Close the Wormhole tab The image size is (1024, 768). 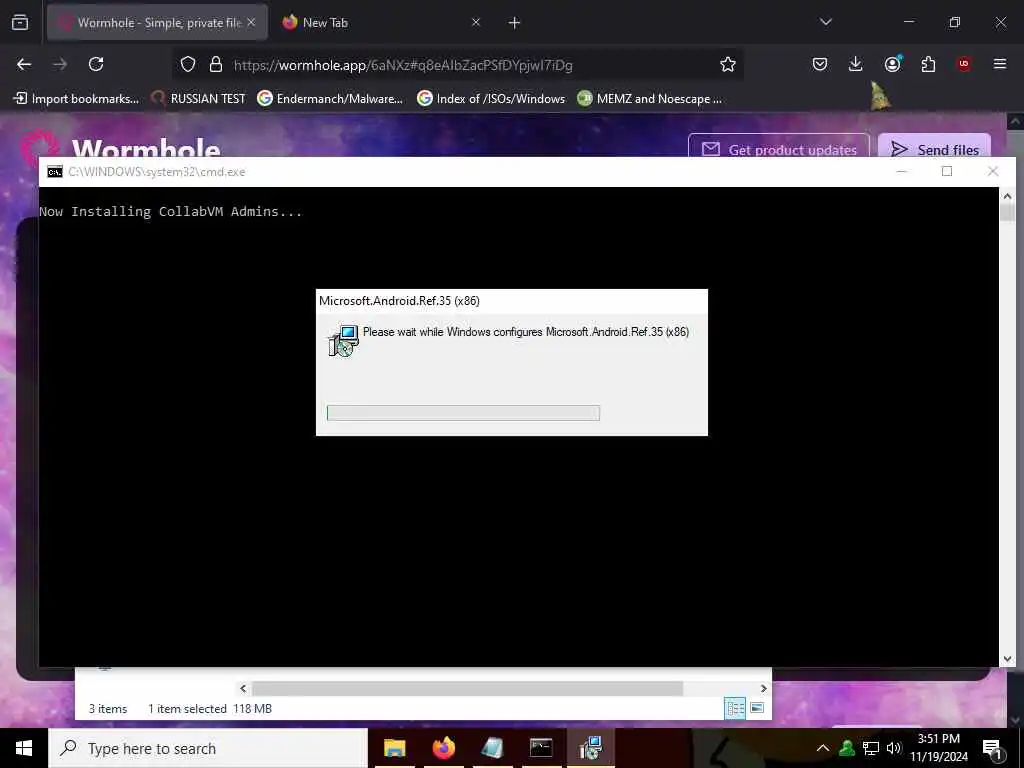(251, 22)
